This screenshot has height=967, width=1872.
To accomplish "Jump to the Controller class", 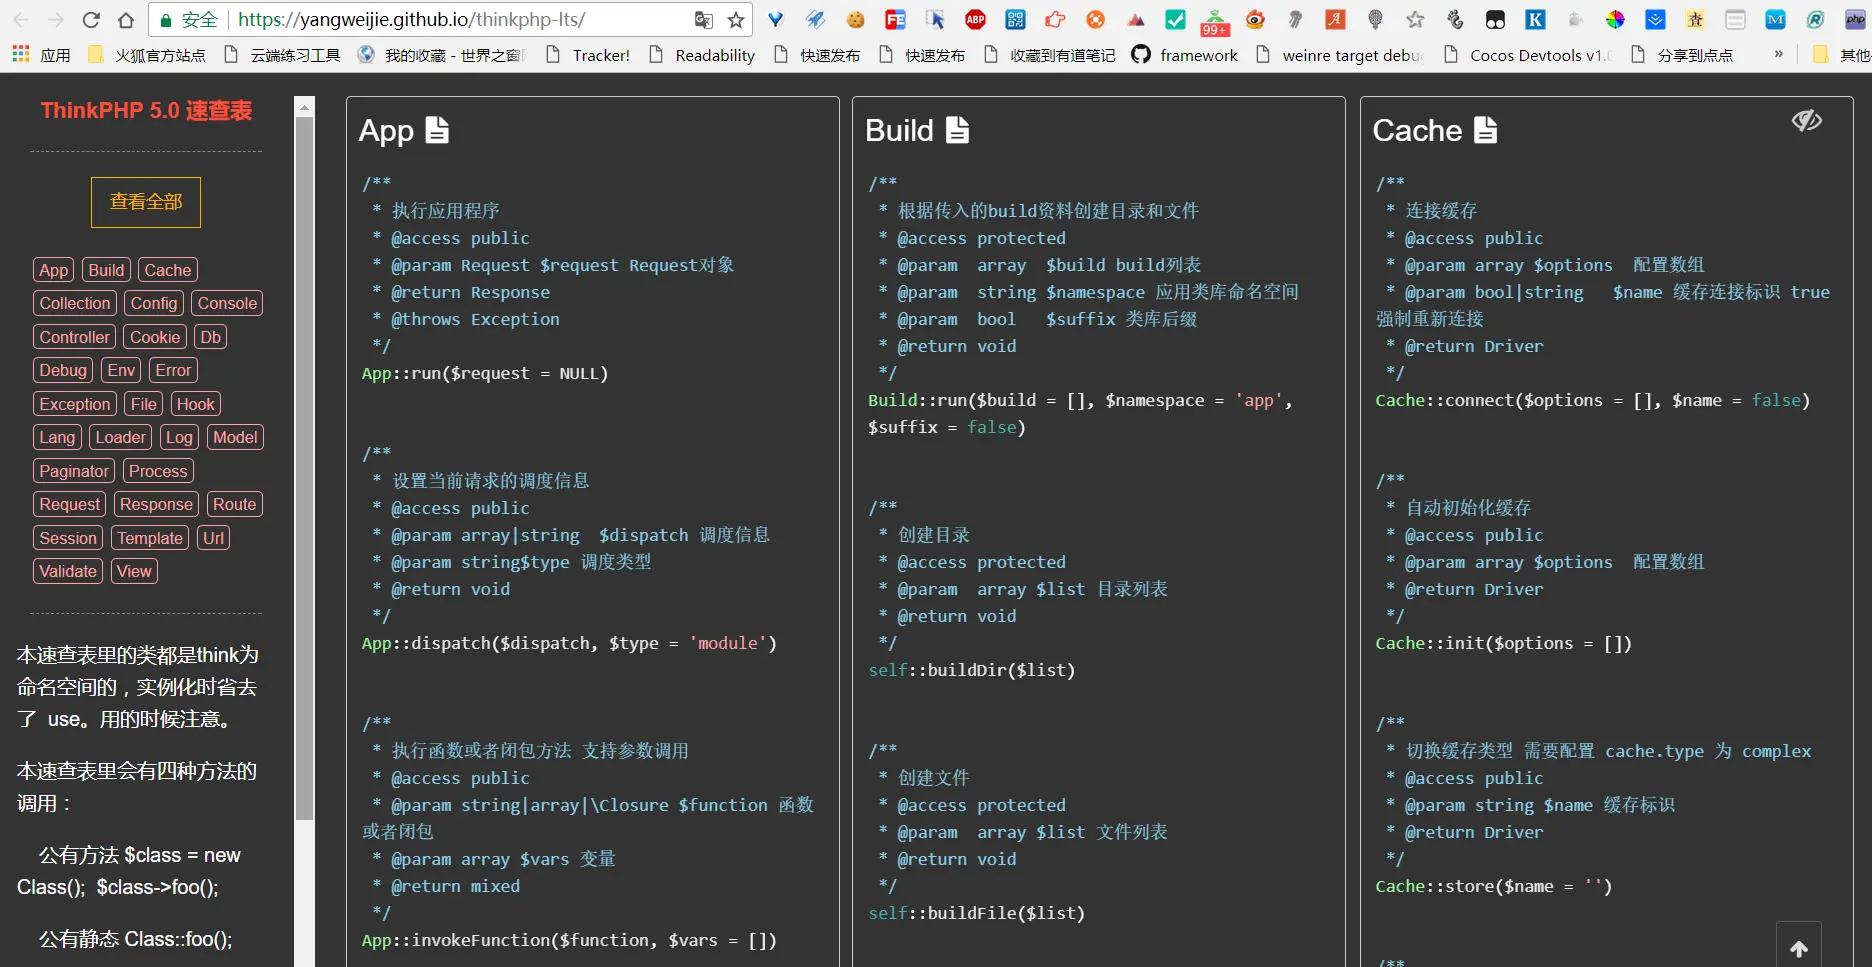I will (75, 337).
